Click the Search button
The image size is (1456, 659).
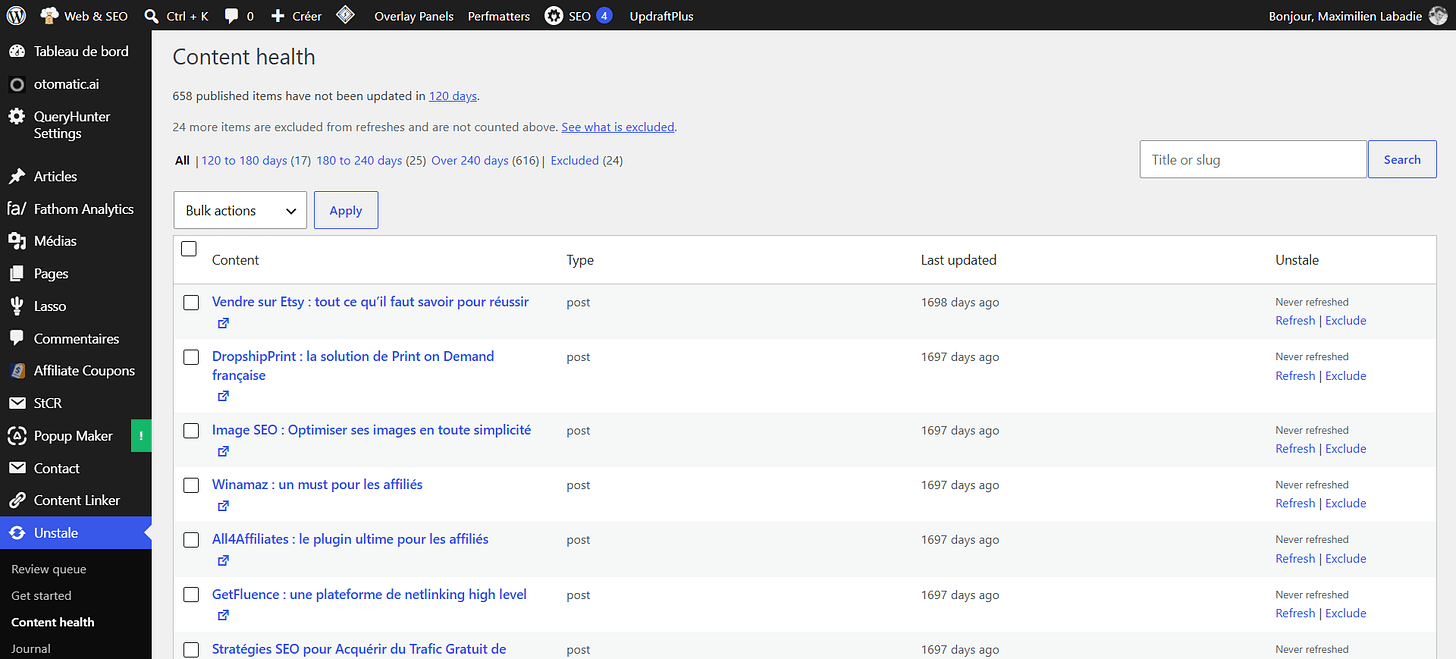point(1402,159)
